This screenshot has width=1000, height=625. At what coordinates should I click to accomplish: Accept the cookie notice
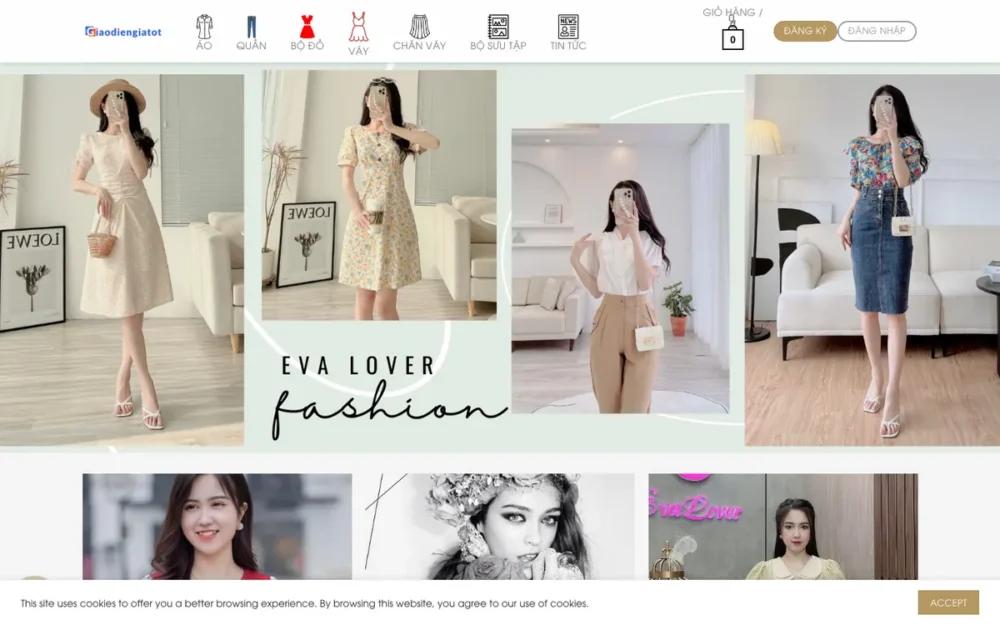click(948, 603)
